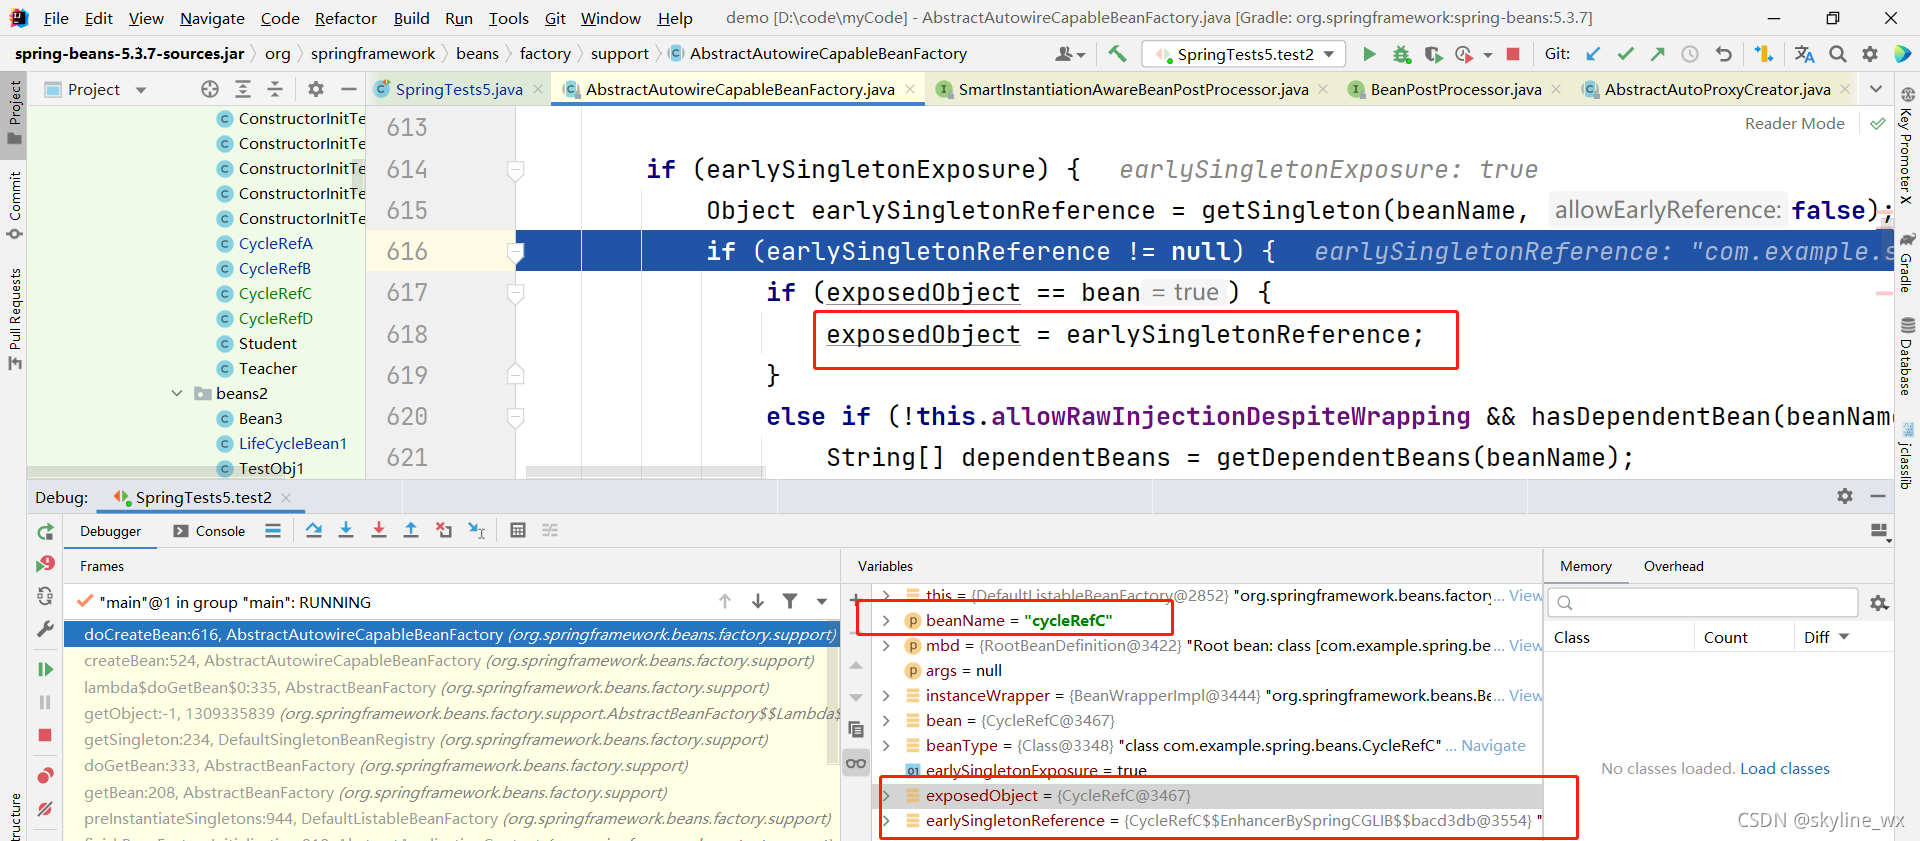This screenshot has height=841, width=1920.
Task: Step out in debugger toolbar
Action: point(411,530)
